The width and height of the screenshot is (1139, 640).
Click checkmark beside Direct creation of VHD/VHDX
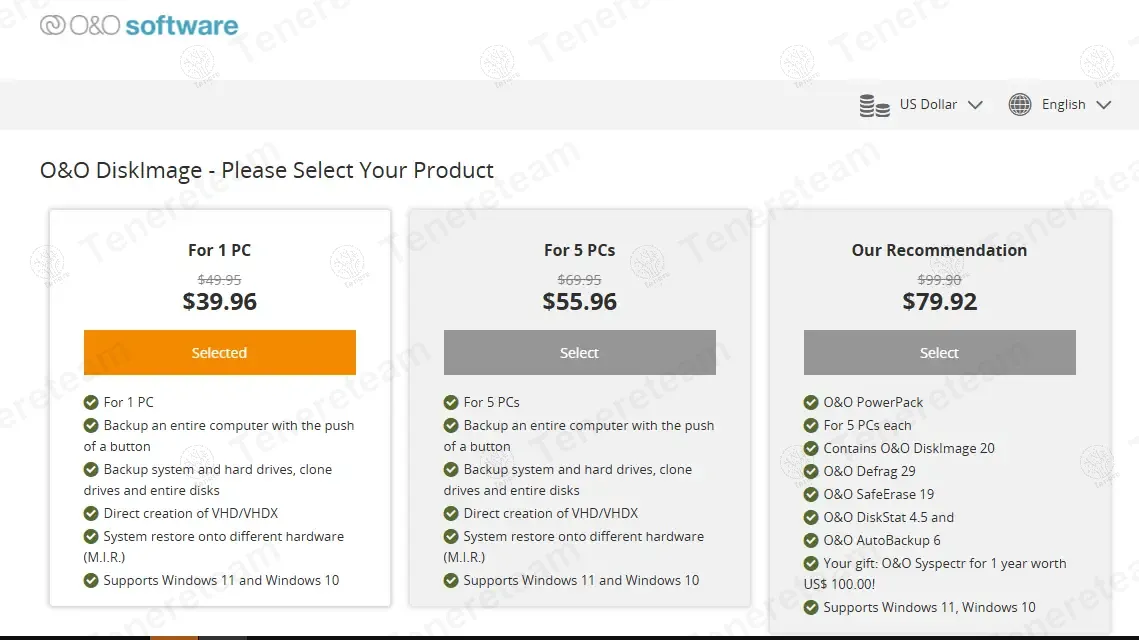[91, 513]
